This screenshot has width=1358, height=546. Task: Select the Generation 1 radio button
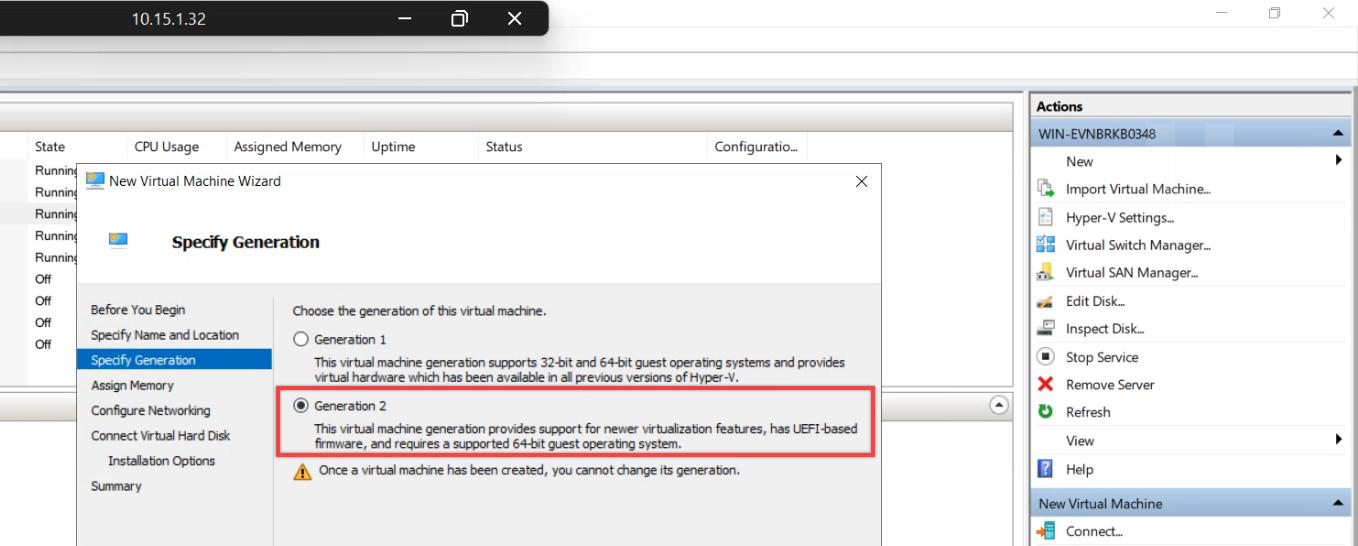tap(301, 339)
